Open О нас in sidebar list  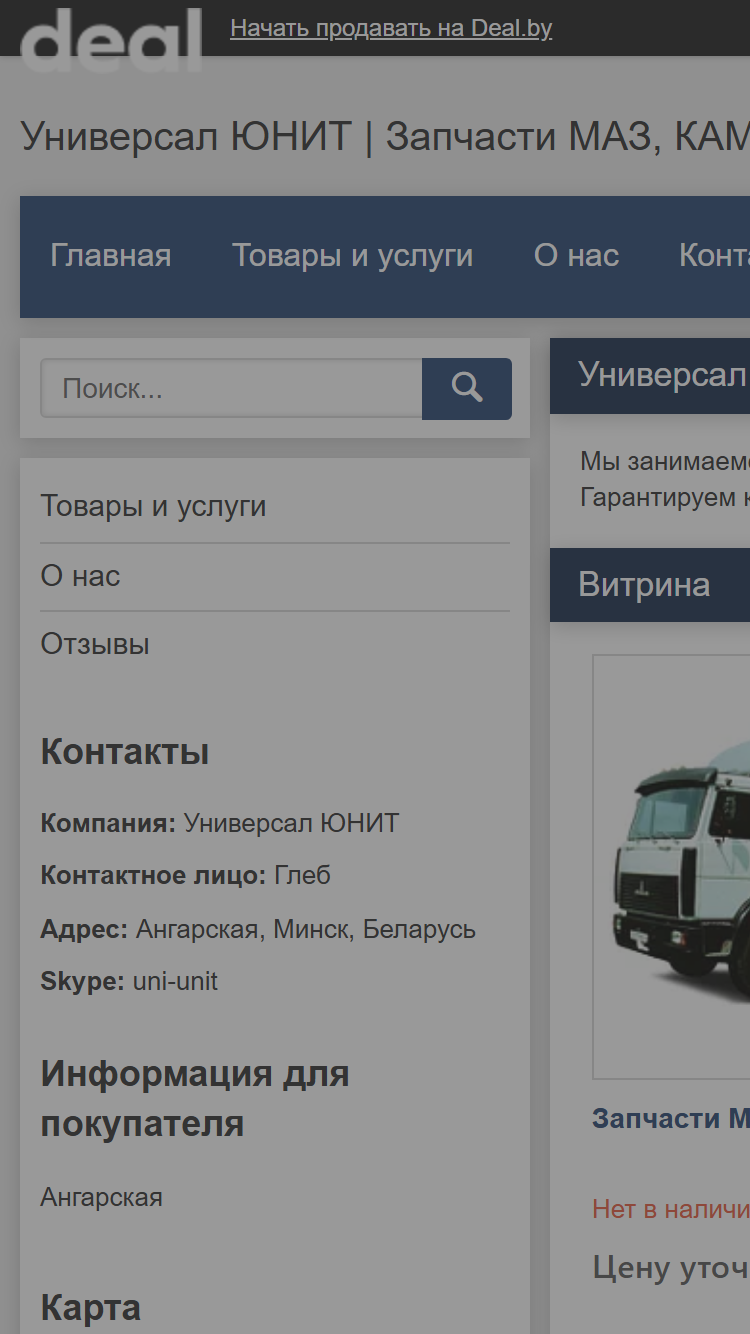tap(80, 576)
